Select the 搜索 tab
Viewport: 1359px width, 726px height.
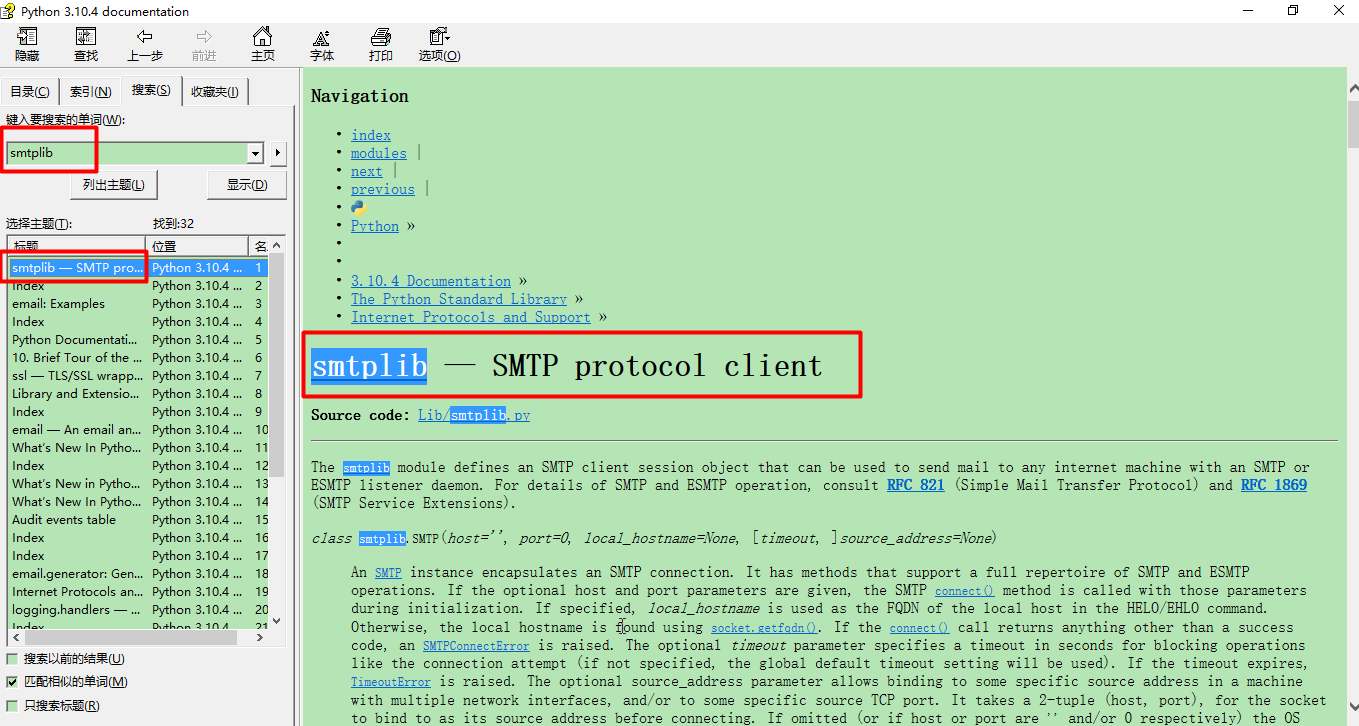151,90
